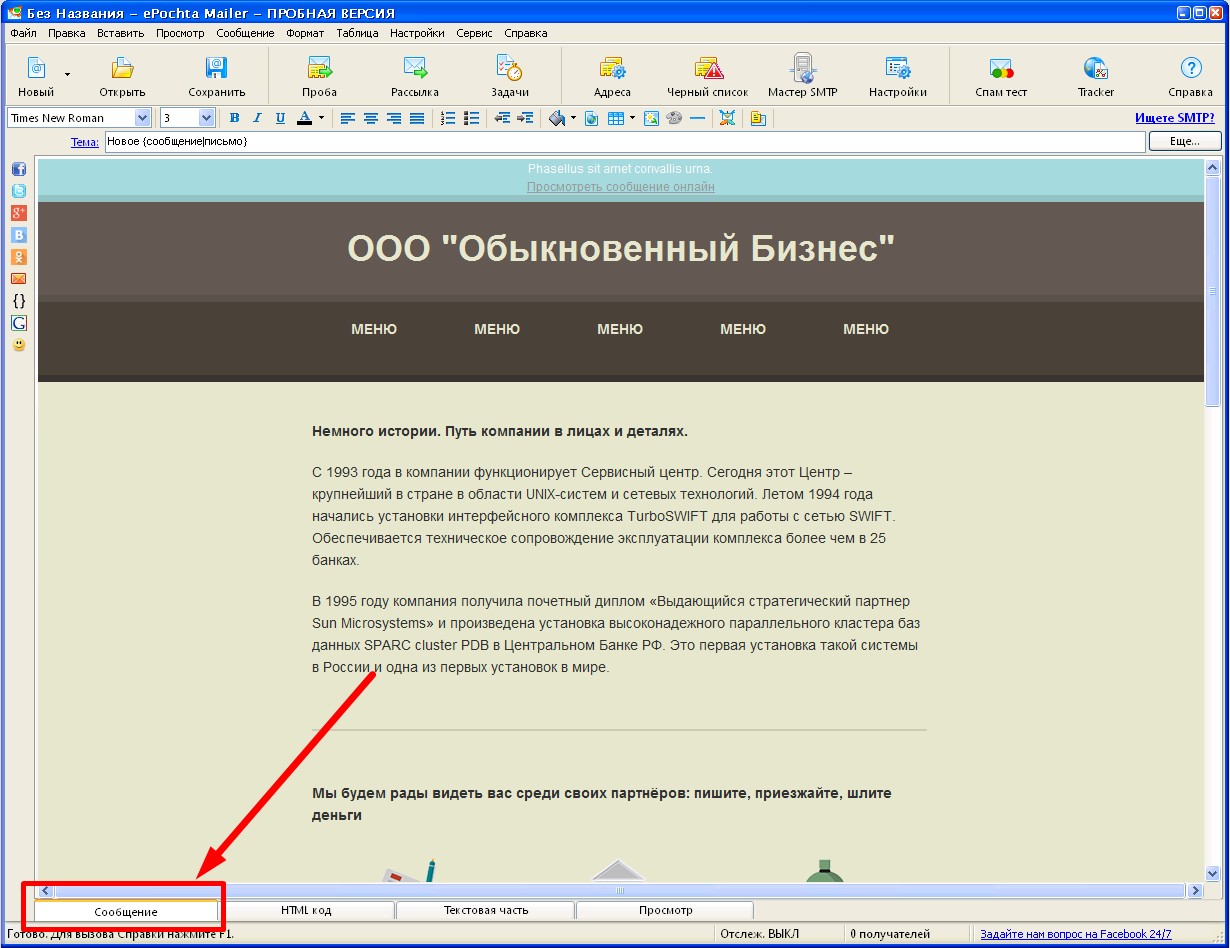Create a new message with Новый
Image resolution: width=1230 pixels, height=948 pixels.
point(36,76)
